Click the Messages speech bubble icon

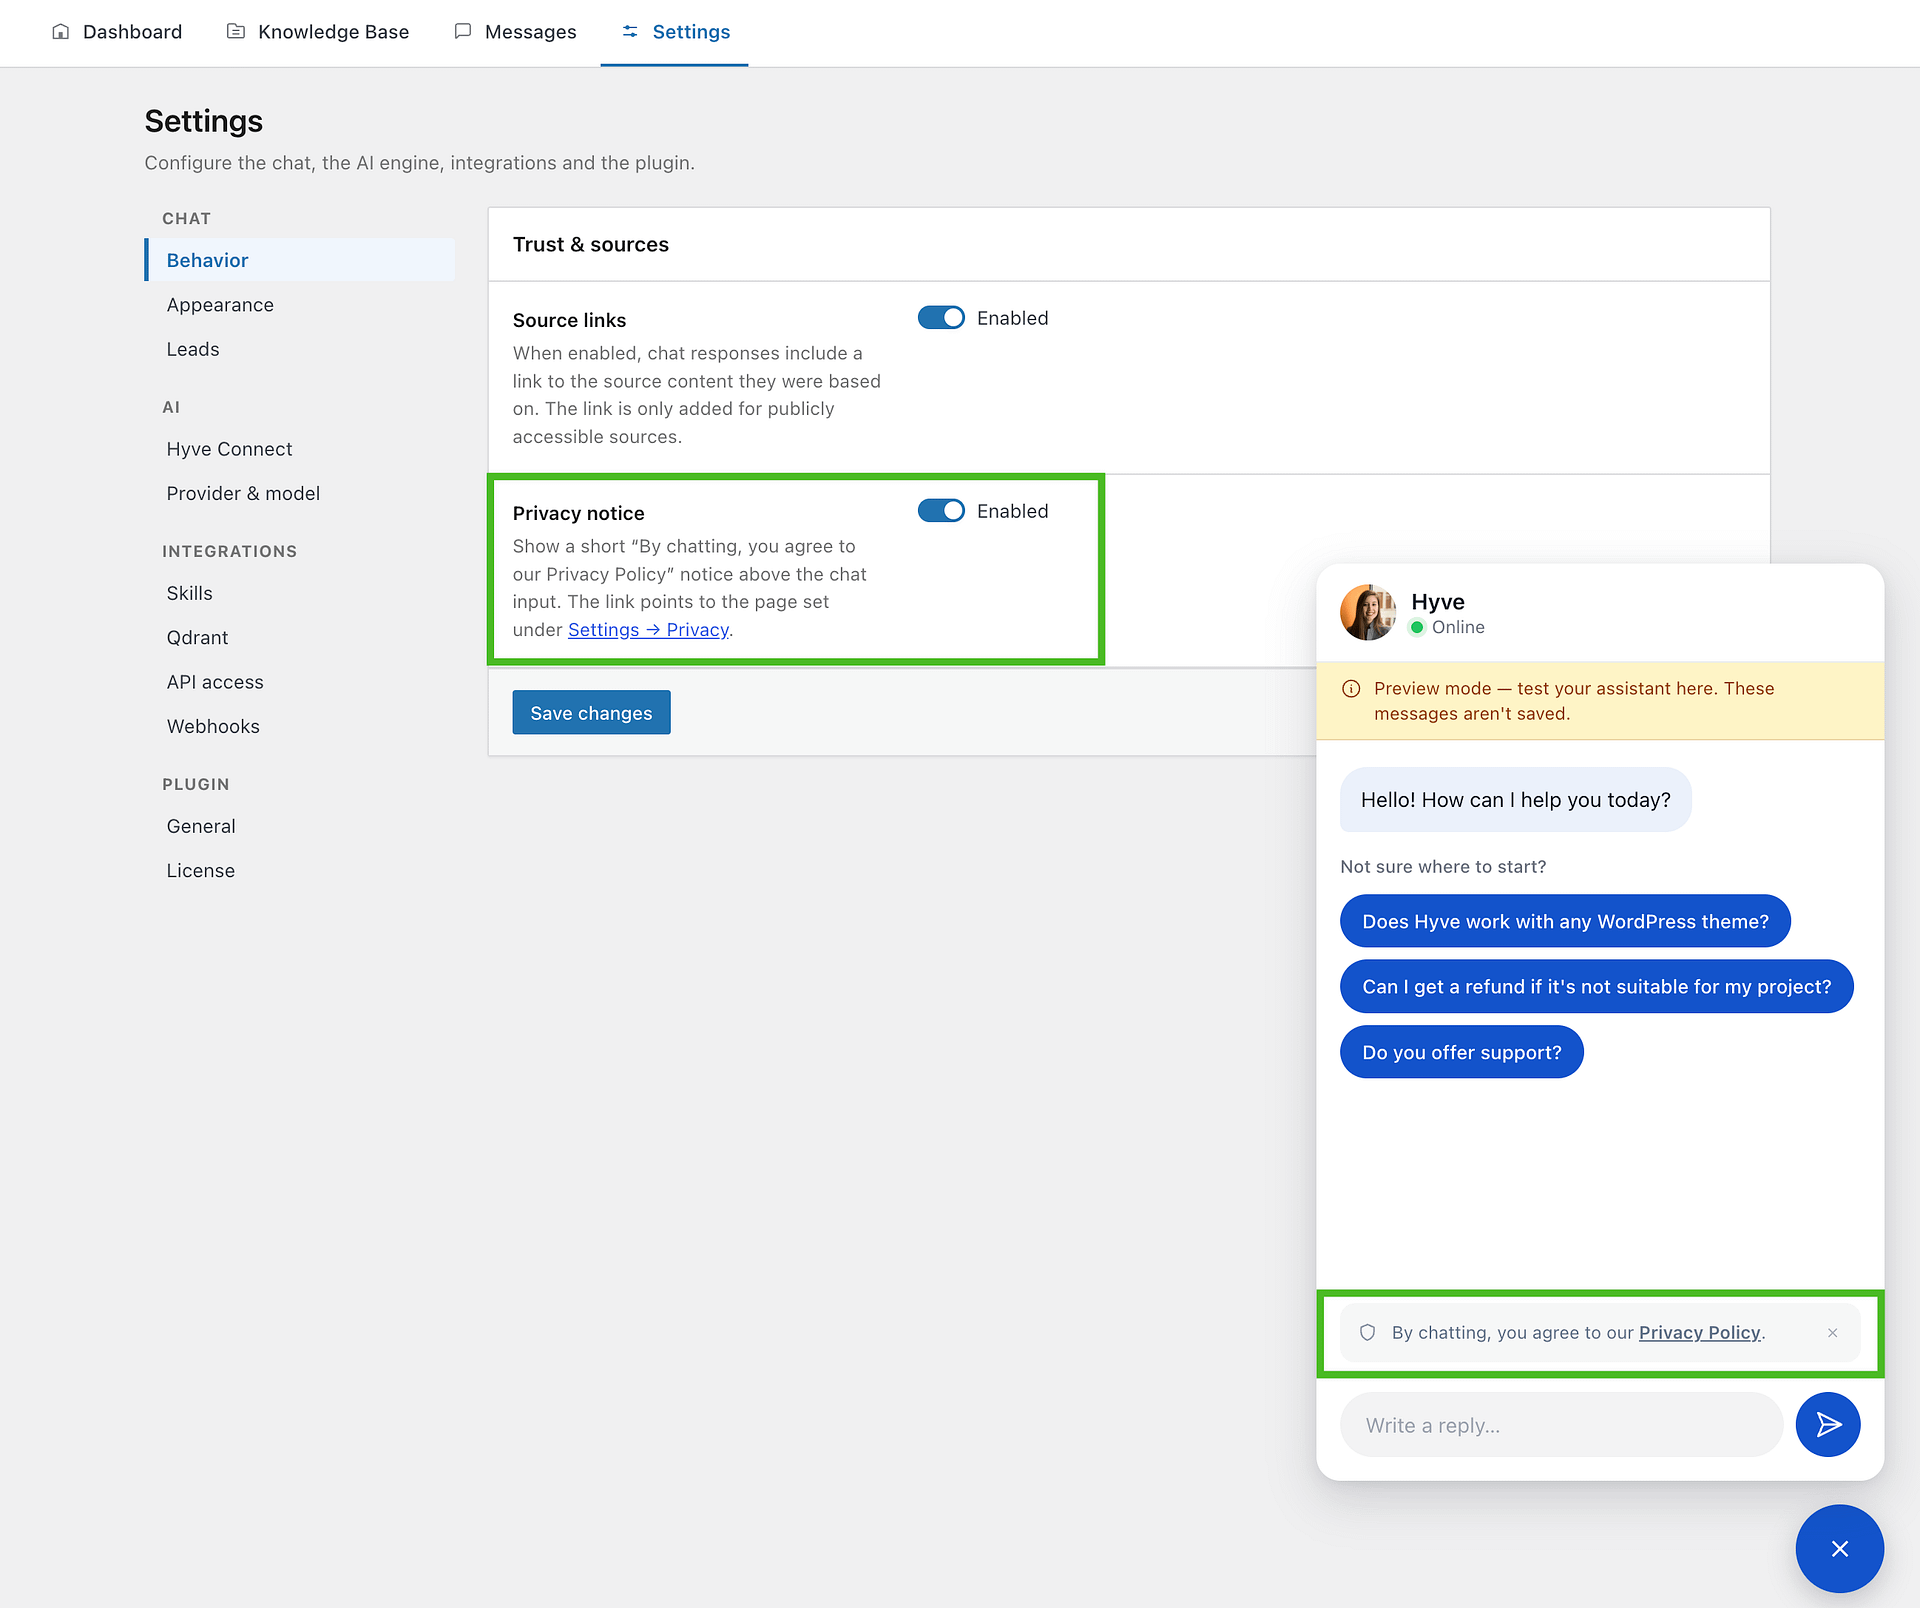pyautogui.click(x=463, y=32)
